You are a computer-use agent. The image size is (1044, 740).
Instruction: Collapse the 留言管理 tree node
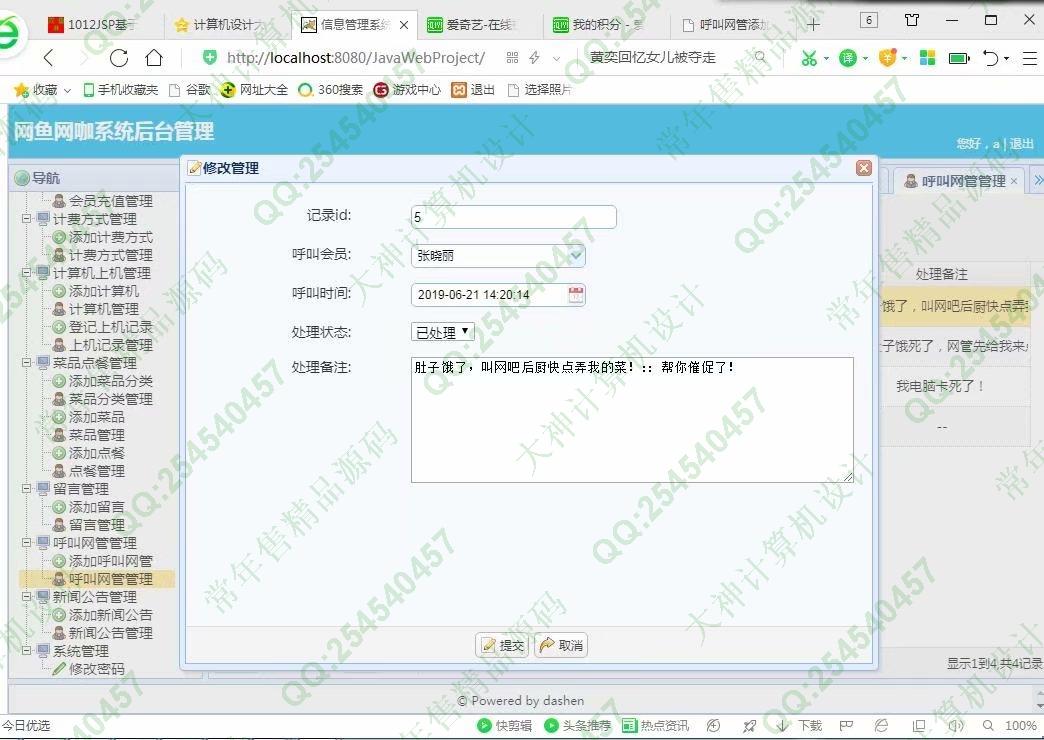[x=26, y=488]
